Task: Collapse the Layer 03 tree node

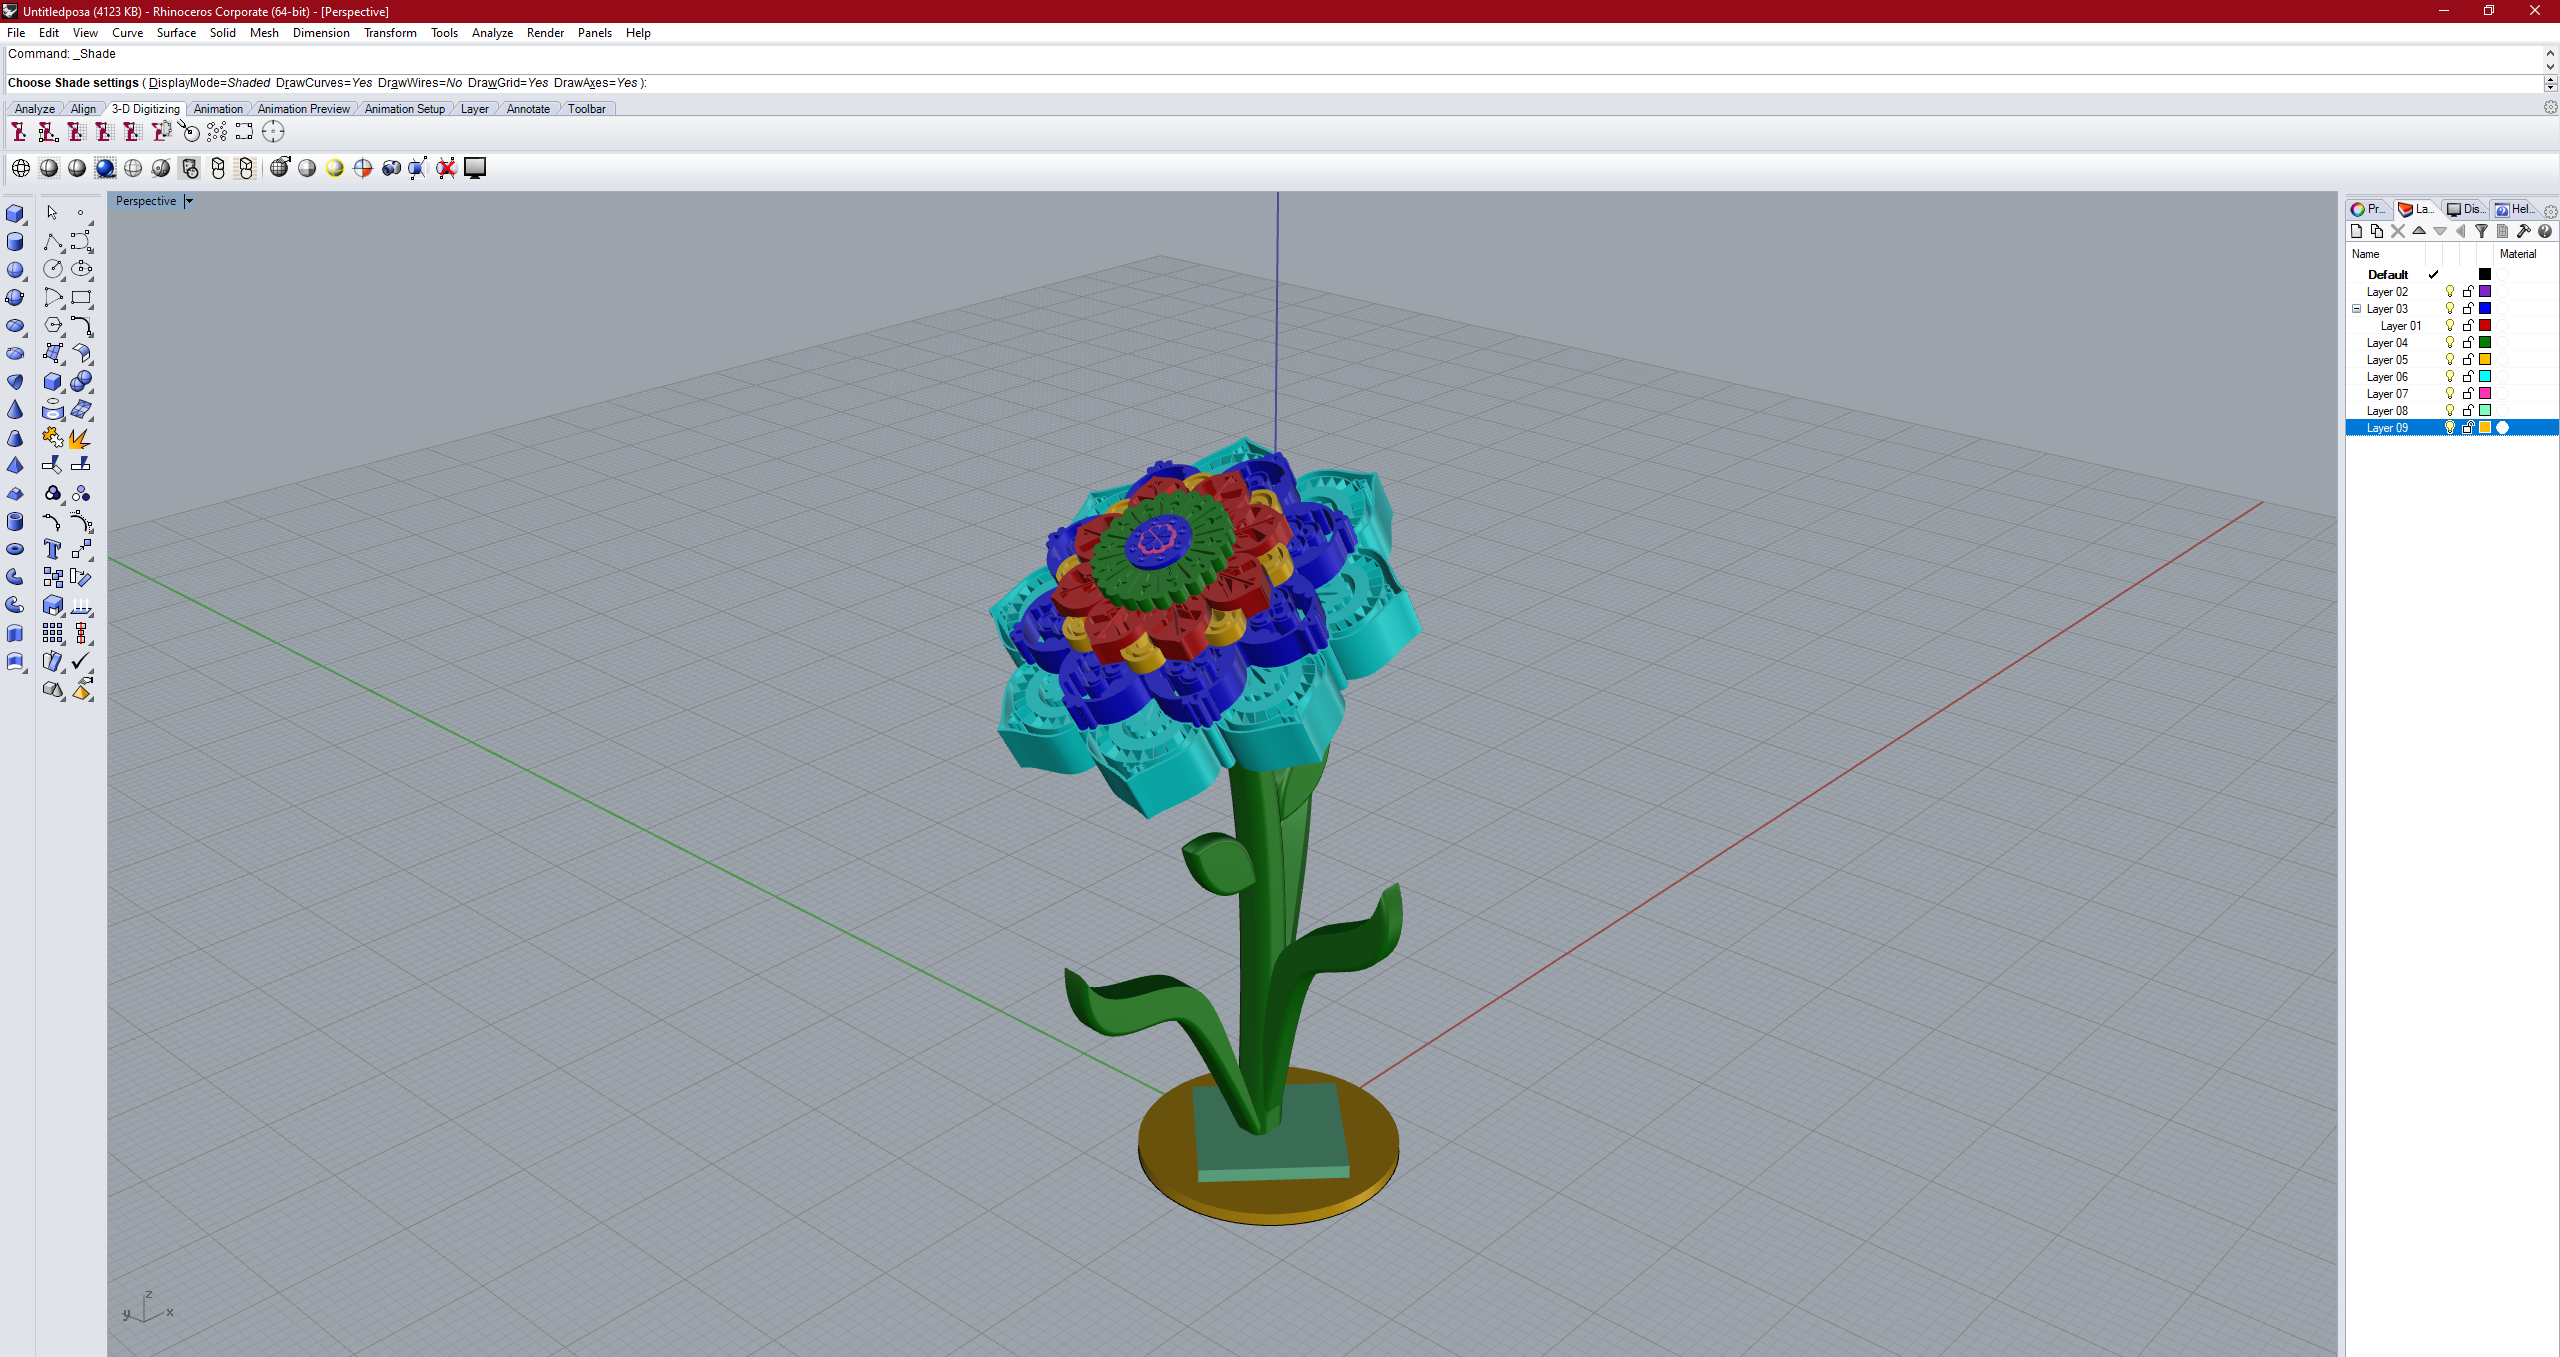Action: pos(2356,309)
